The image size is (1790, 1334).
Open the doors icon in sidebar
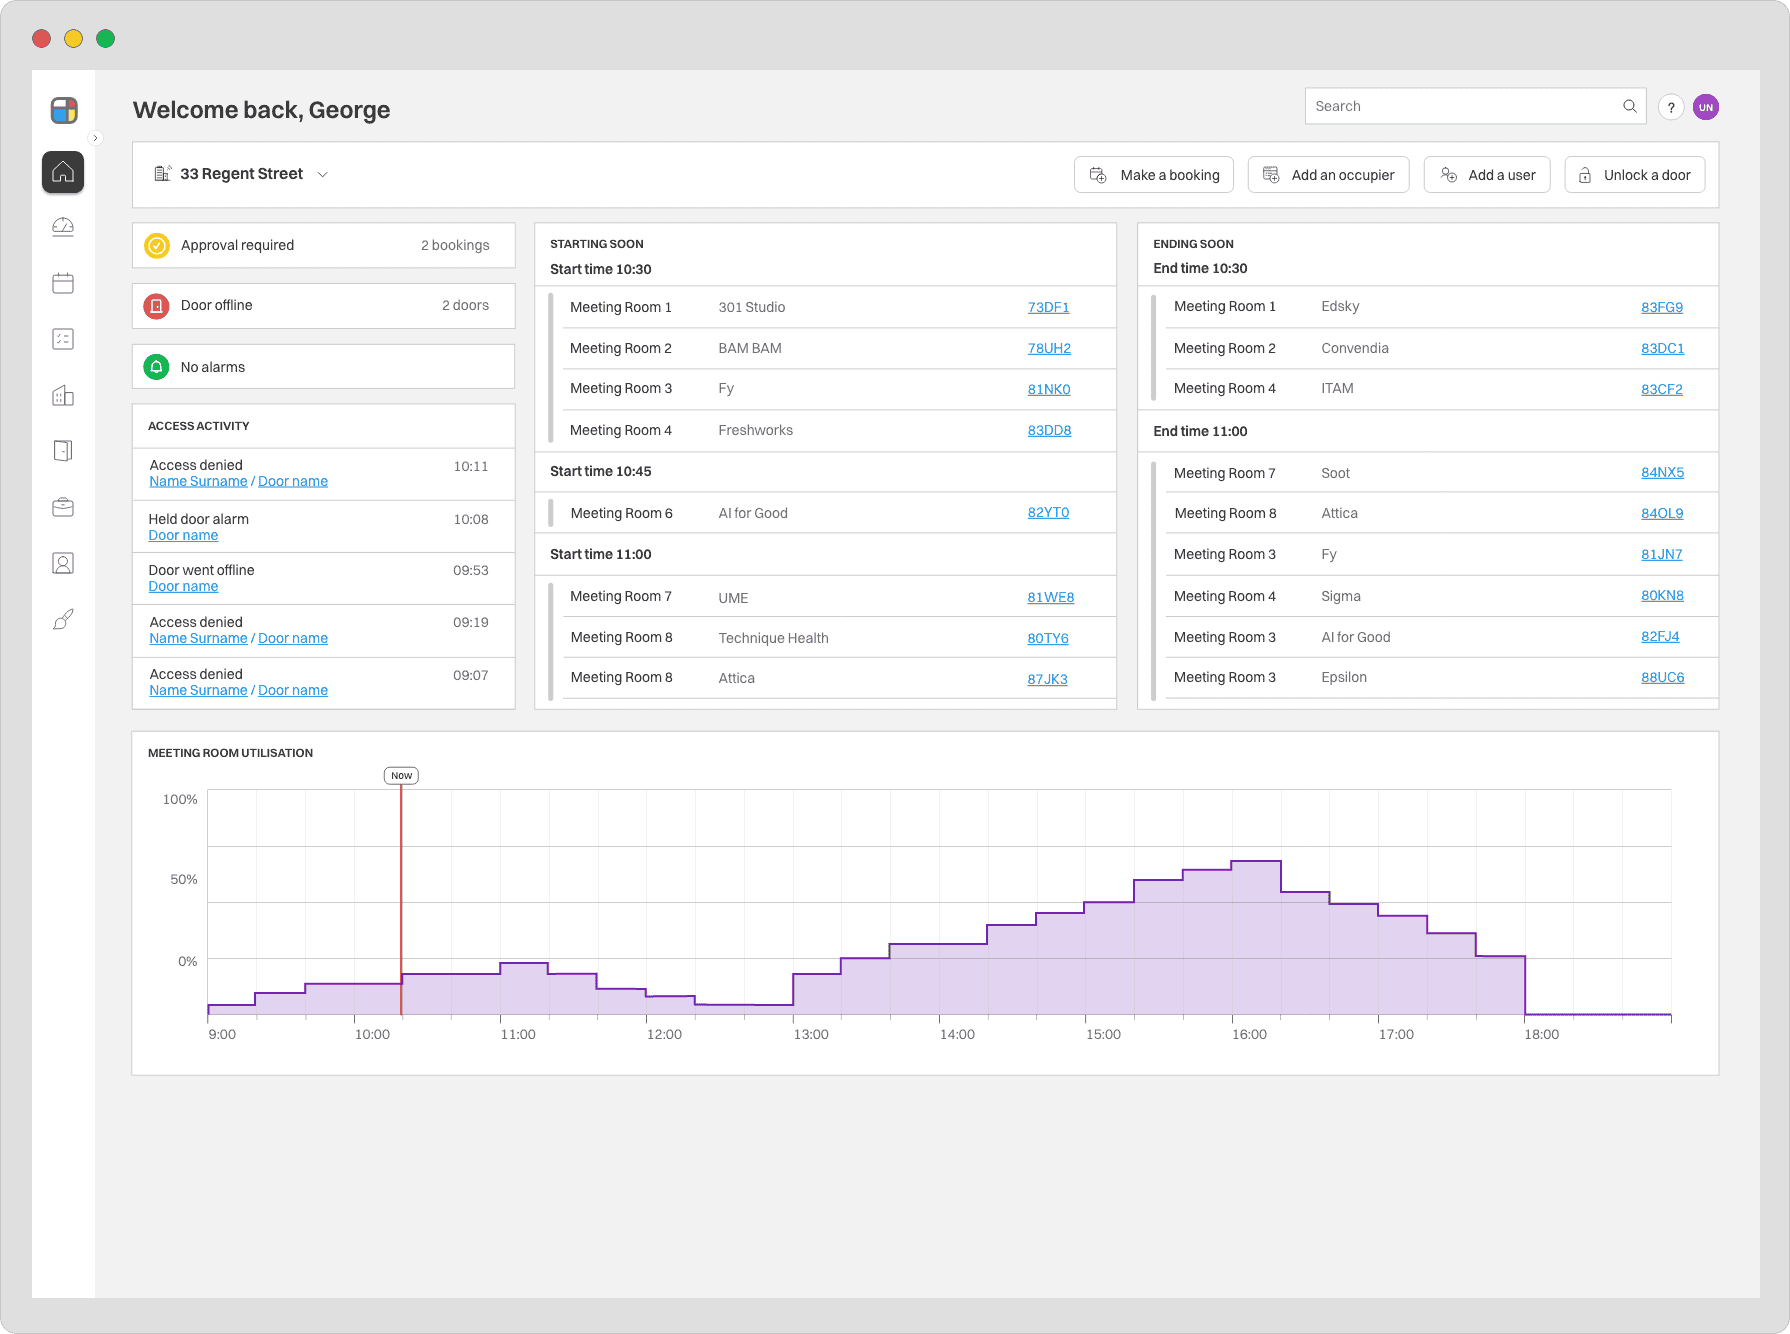63,451
